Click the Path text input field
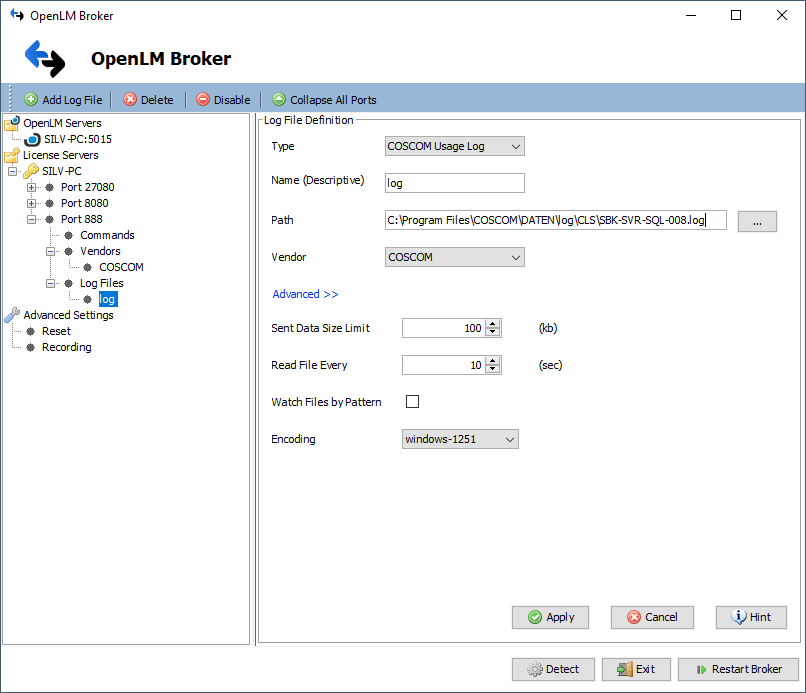 [x=555, y=221]
